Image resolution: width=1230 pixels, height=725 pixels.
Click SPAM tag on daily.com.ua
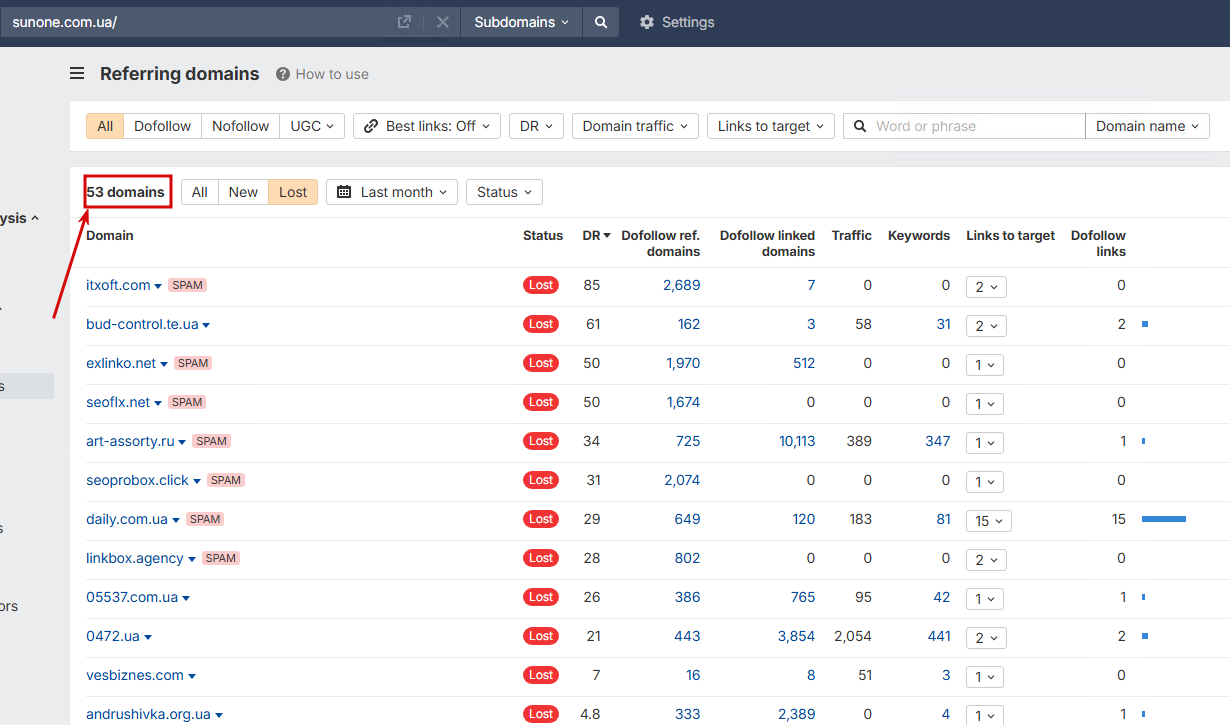coord(205,519)
